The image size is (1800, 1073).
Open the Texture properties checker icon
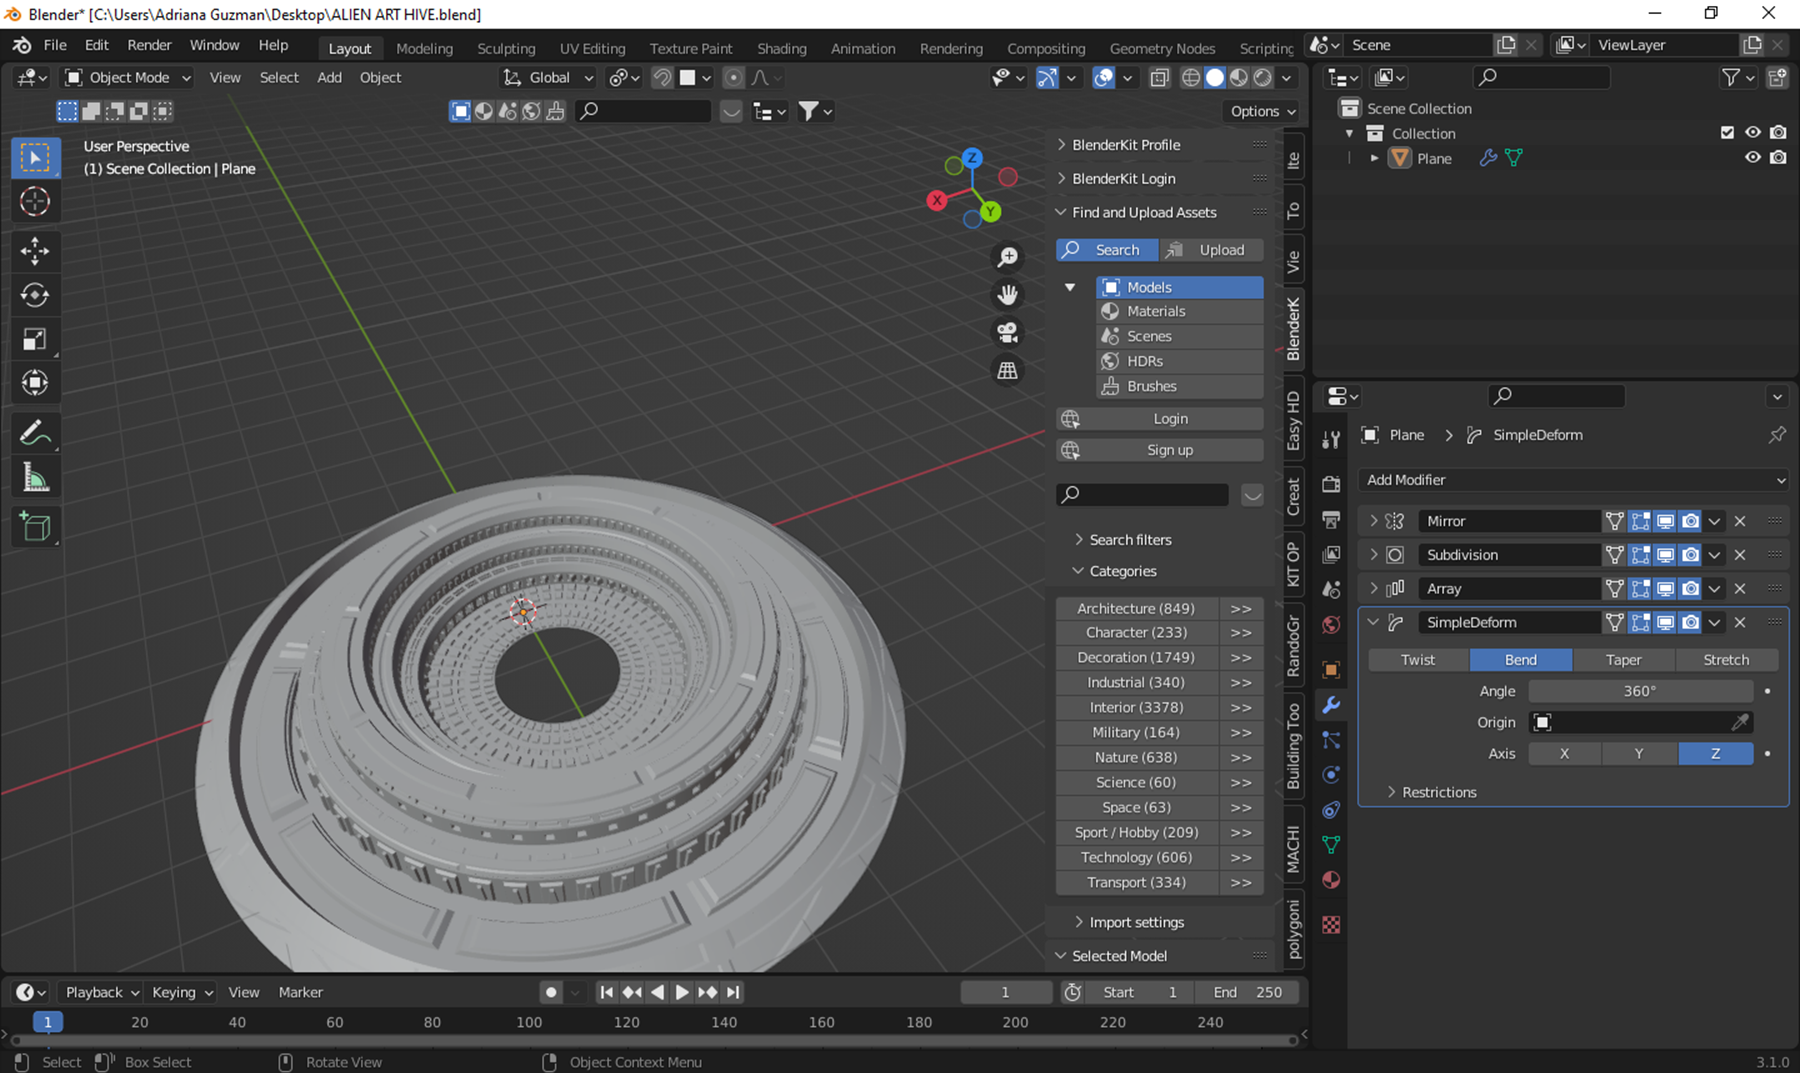coord(1331,925)
